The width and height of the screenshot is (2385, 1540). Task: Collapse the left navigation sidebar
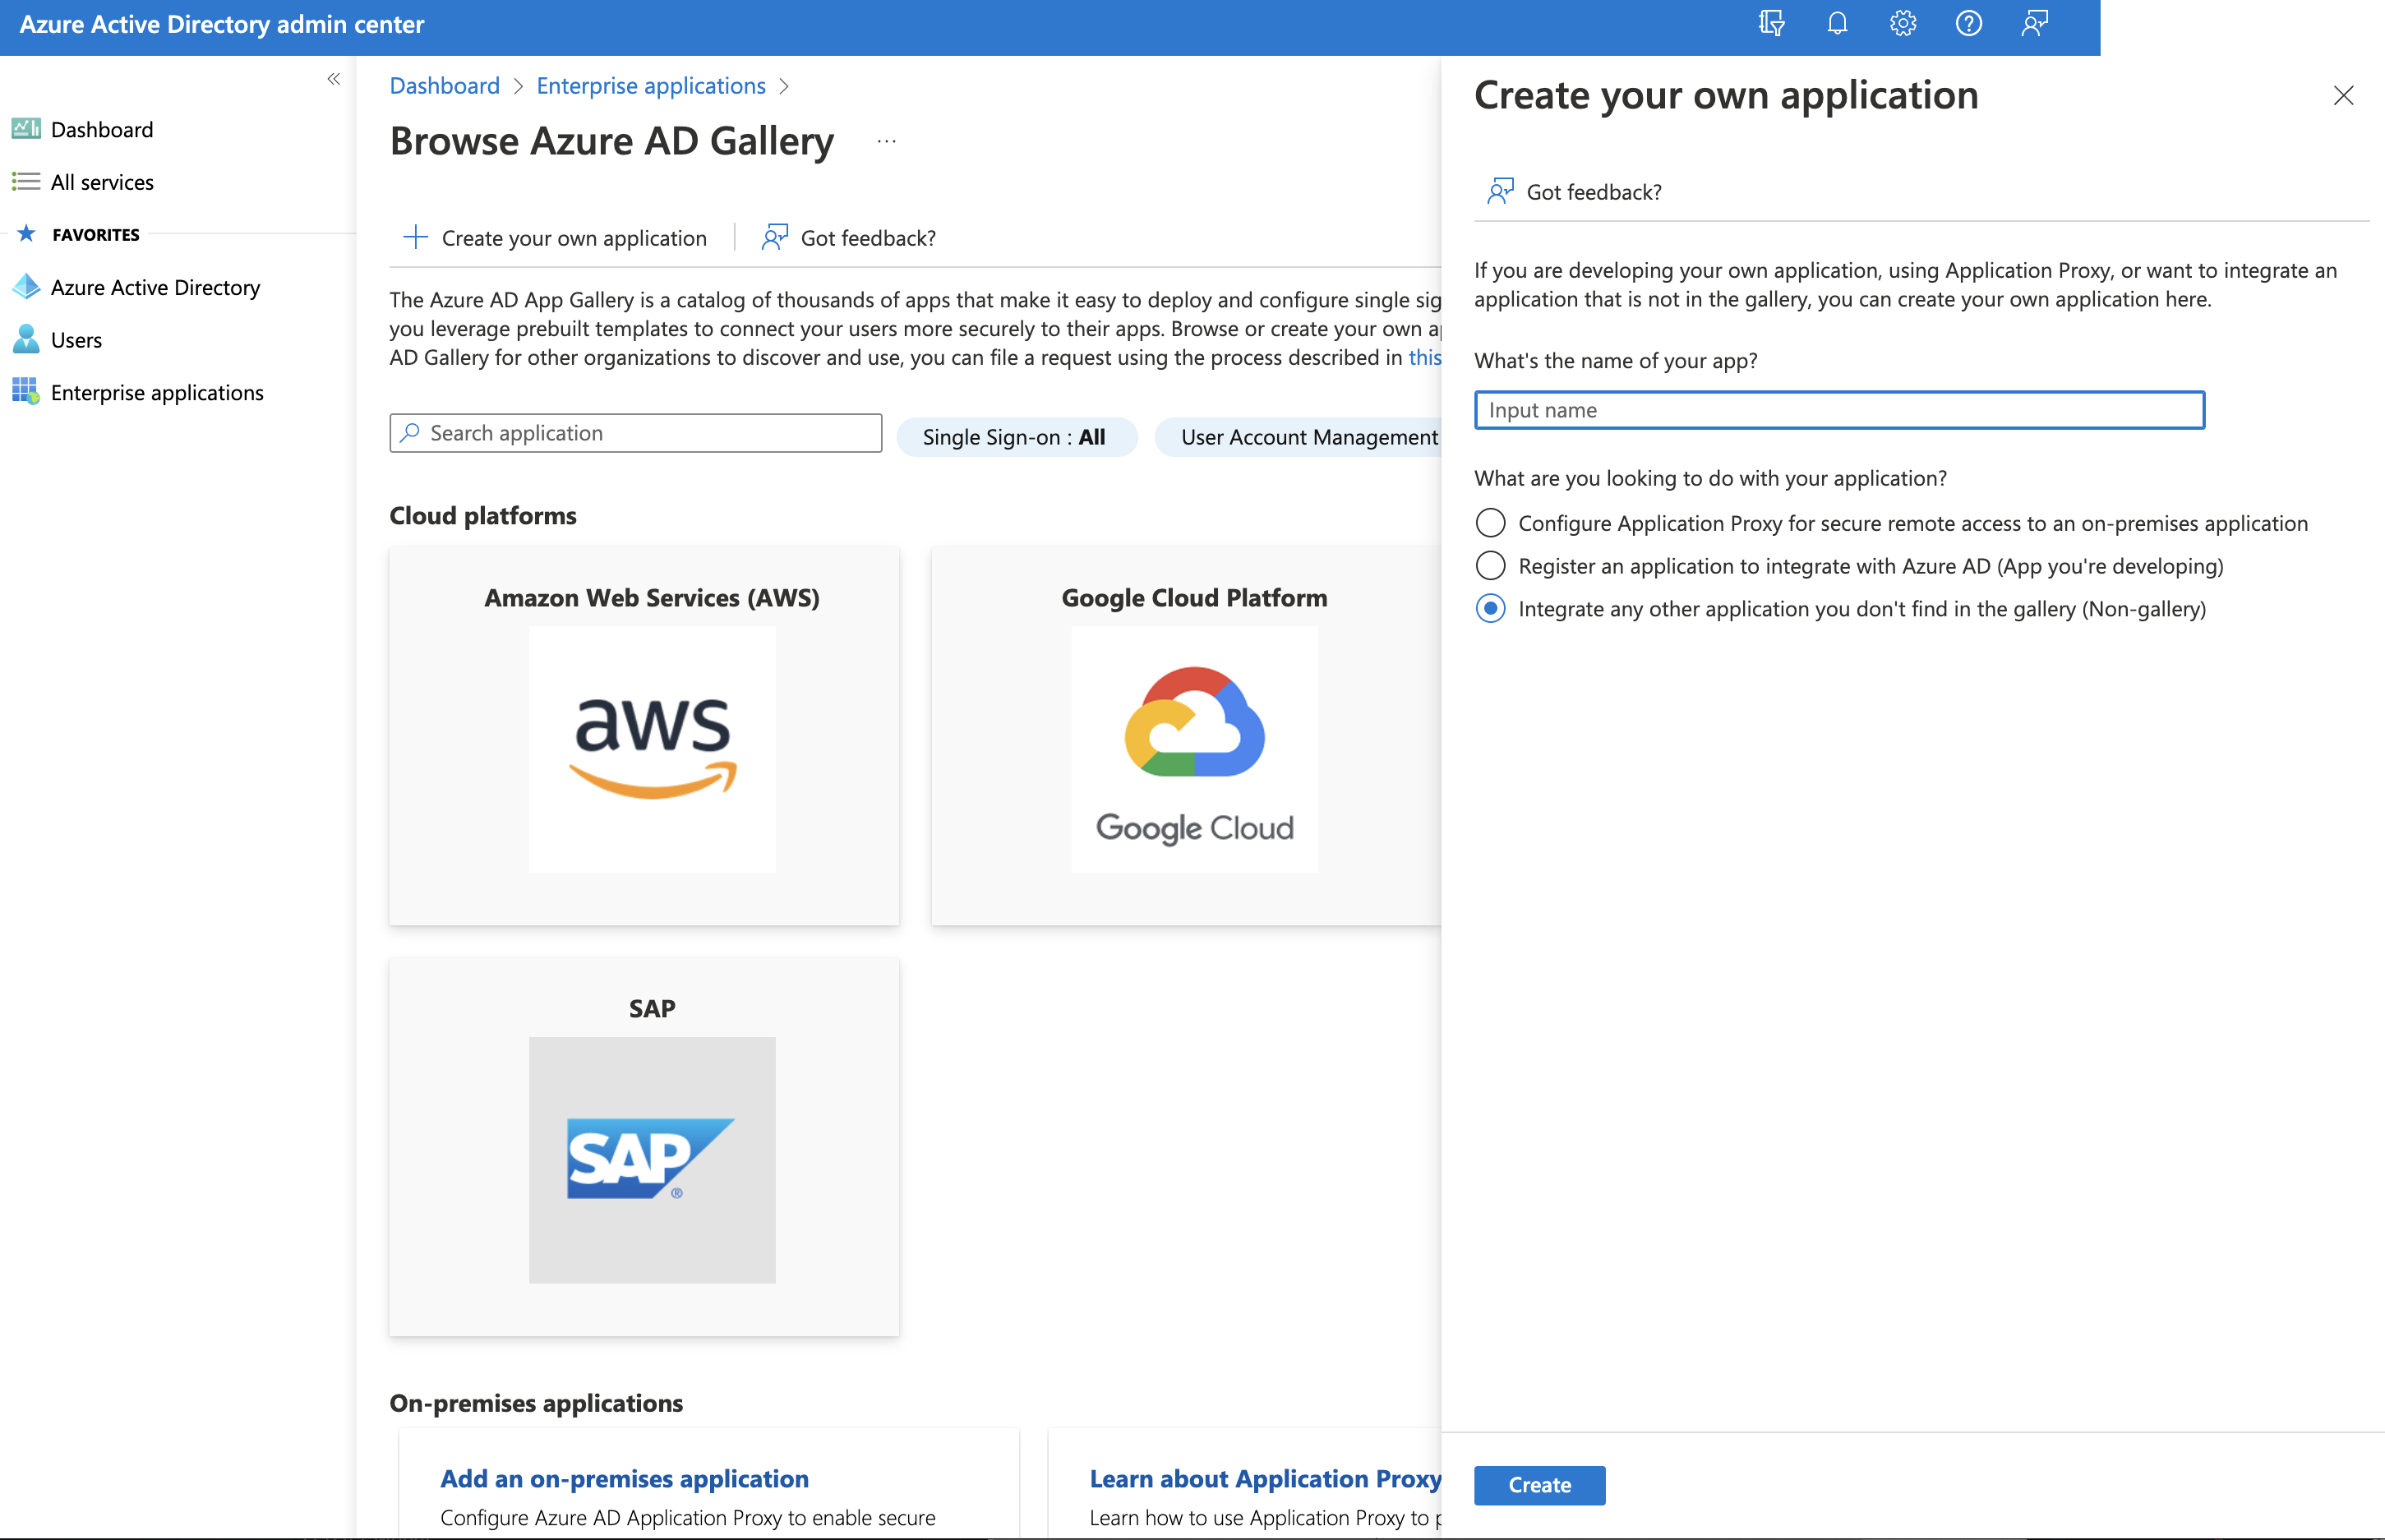[334, 79]
